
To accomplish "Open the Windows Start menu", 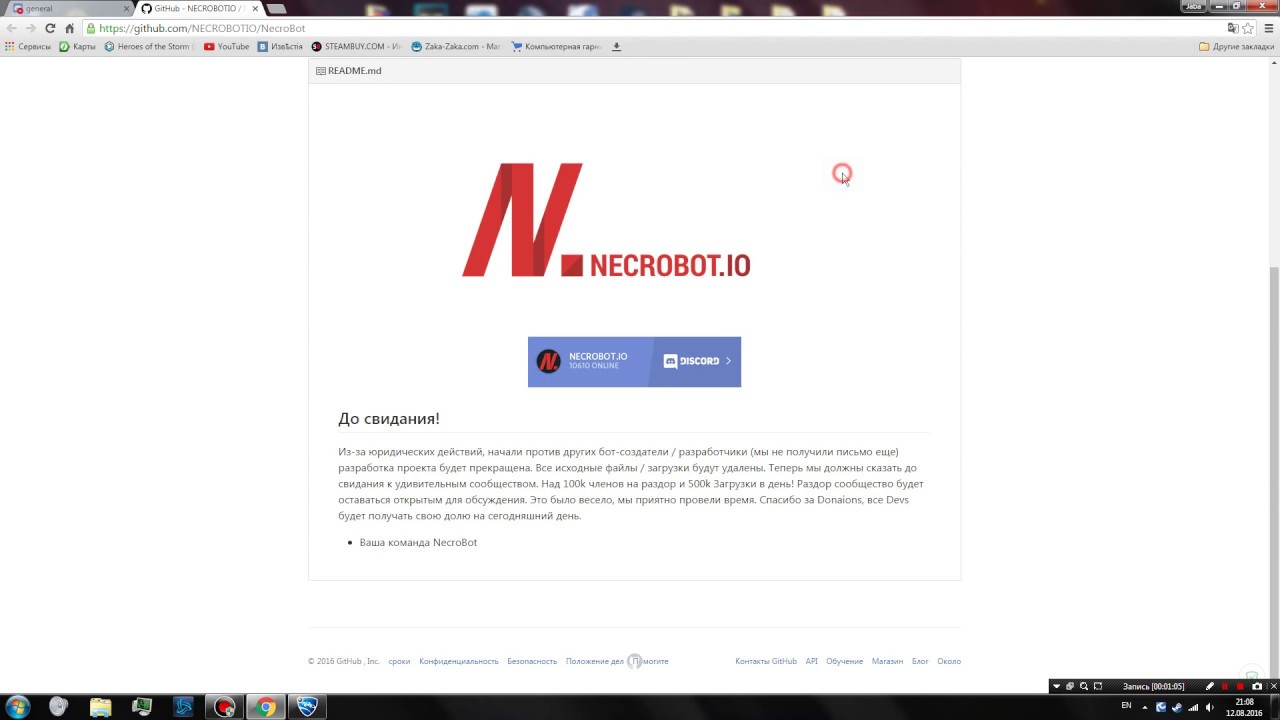I will click(x=17, y=707).
